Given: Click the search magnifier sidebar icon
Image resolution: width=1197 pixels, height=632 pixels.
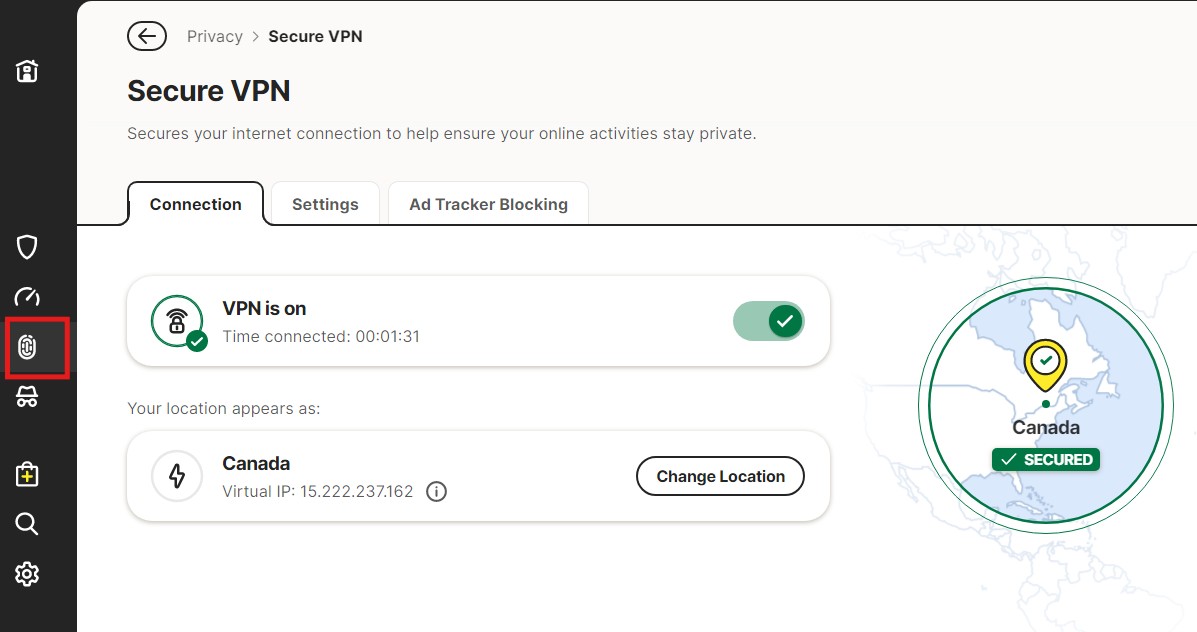Looking at the screenshot, I should (27, 524).
